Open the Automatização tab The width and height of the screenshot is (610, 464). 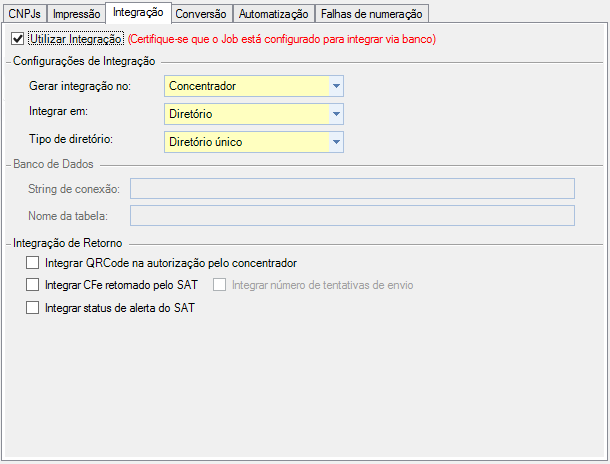tap(274, 14)
